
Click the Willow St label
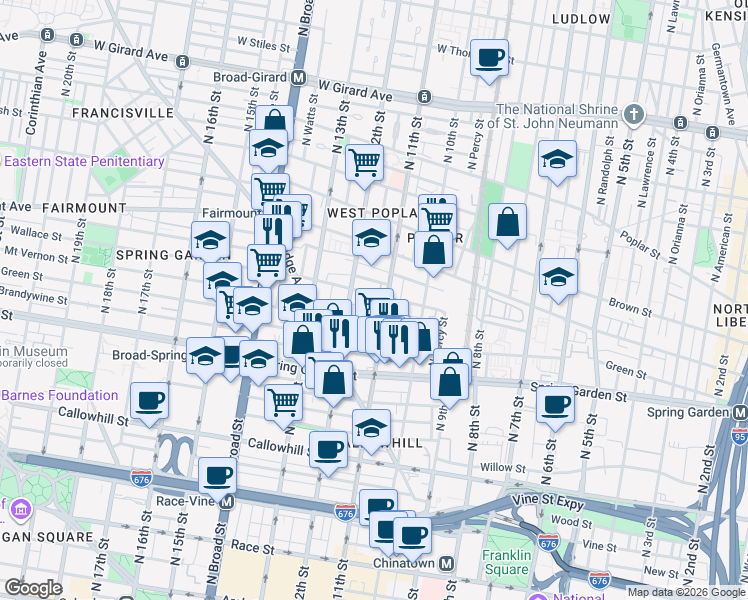click(x=503, y=468)
